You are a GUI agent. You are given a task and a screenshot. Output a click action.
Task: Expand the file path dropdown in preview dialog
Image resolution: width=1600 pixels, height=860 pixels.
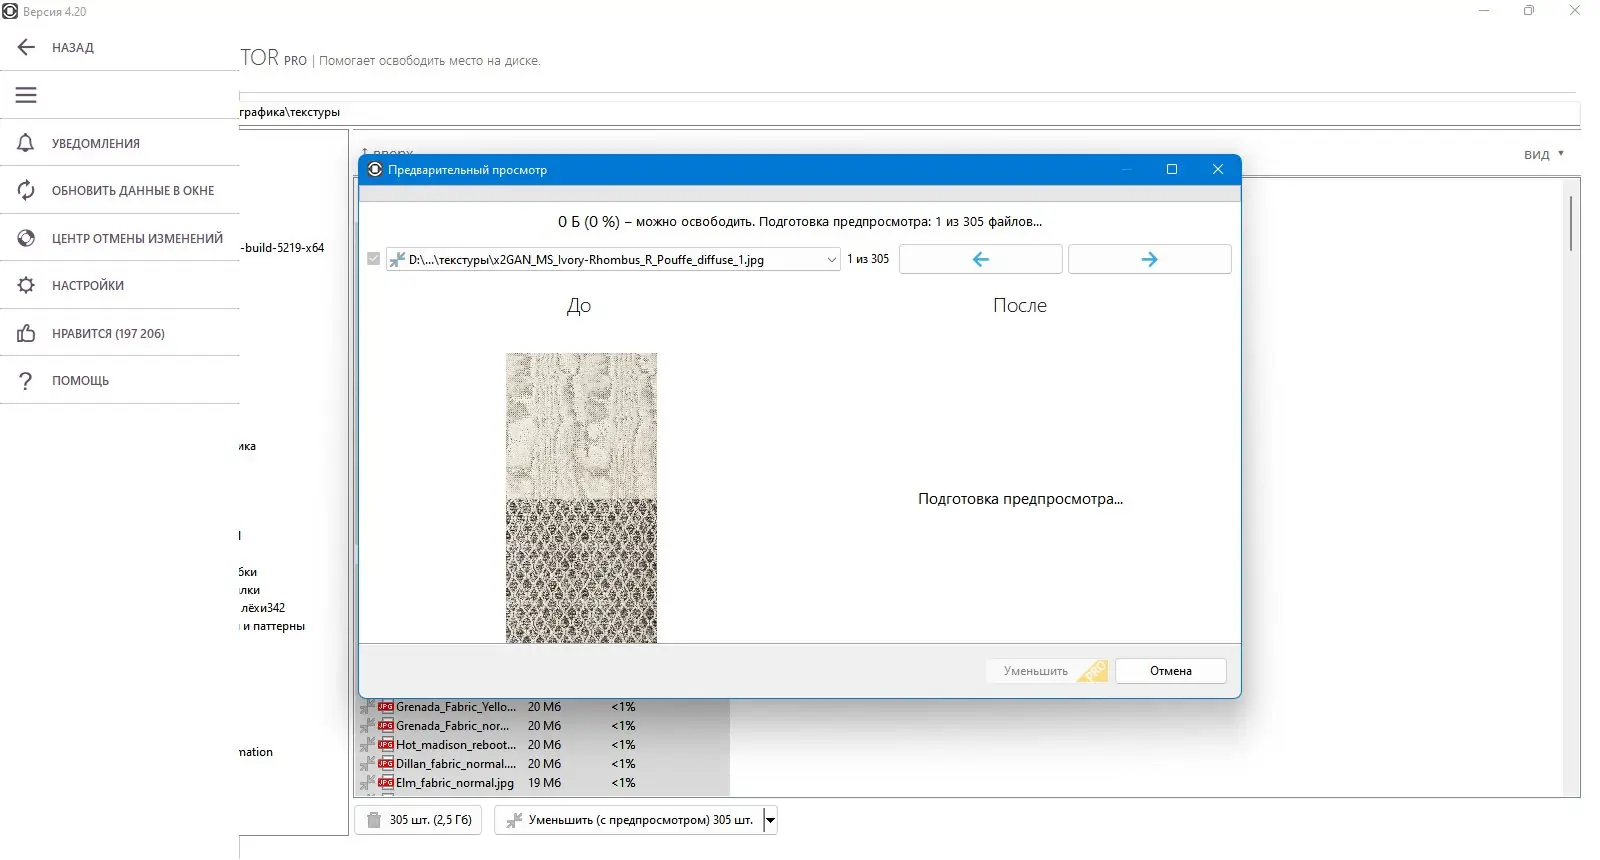(831, 259)
